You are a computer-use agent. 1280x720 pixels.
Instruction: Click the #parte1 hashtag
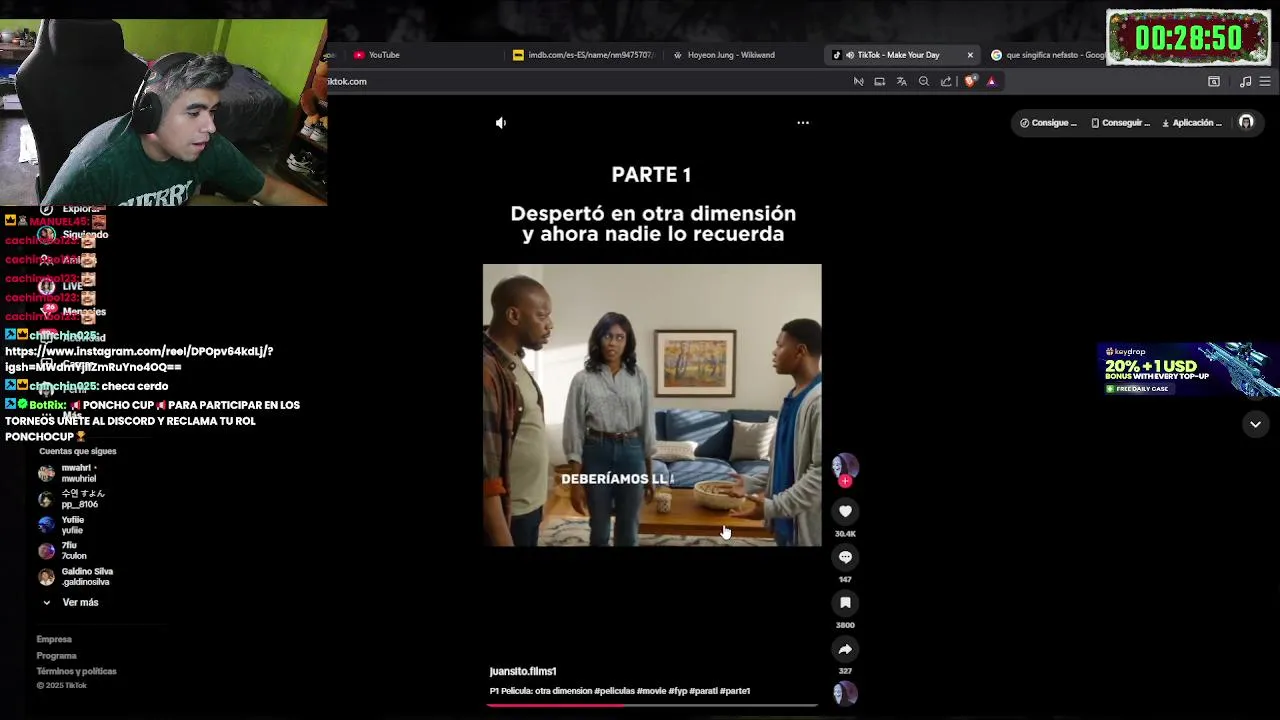point(734,691)
